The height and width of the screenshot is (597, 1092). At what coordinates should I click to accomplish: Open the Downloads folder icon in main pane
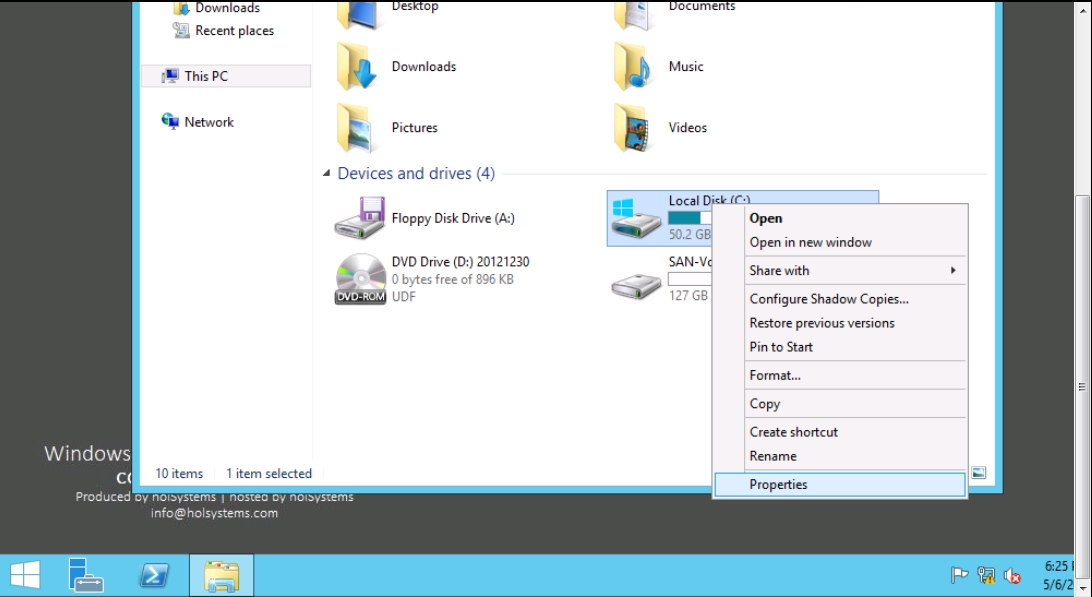tap(357, 67)
